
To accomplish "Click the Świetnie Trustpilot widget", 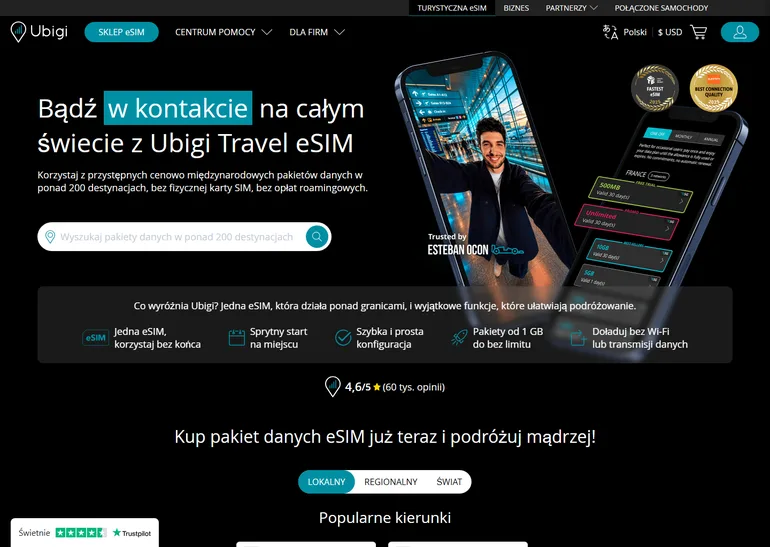I will (x=84, y=533).
